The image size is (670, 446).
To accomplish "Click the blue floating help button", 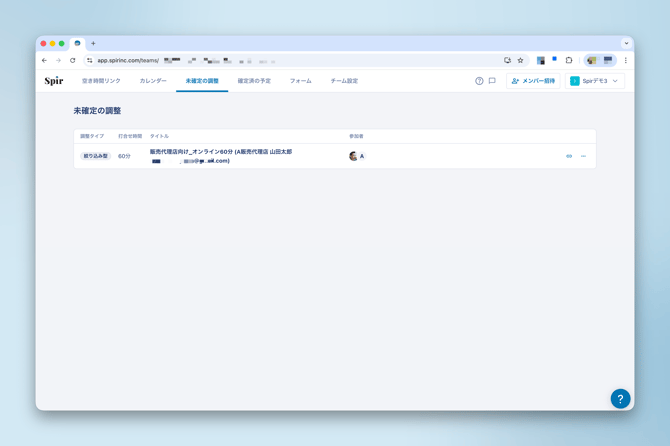I will [x=620, y=398].
